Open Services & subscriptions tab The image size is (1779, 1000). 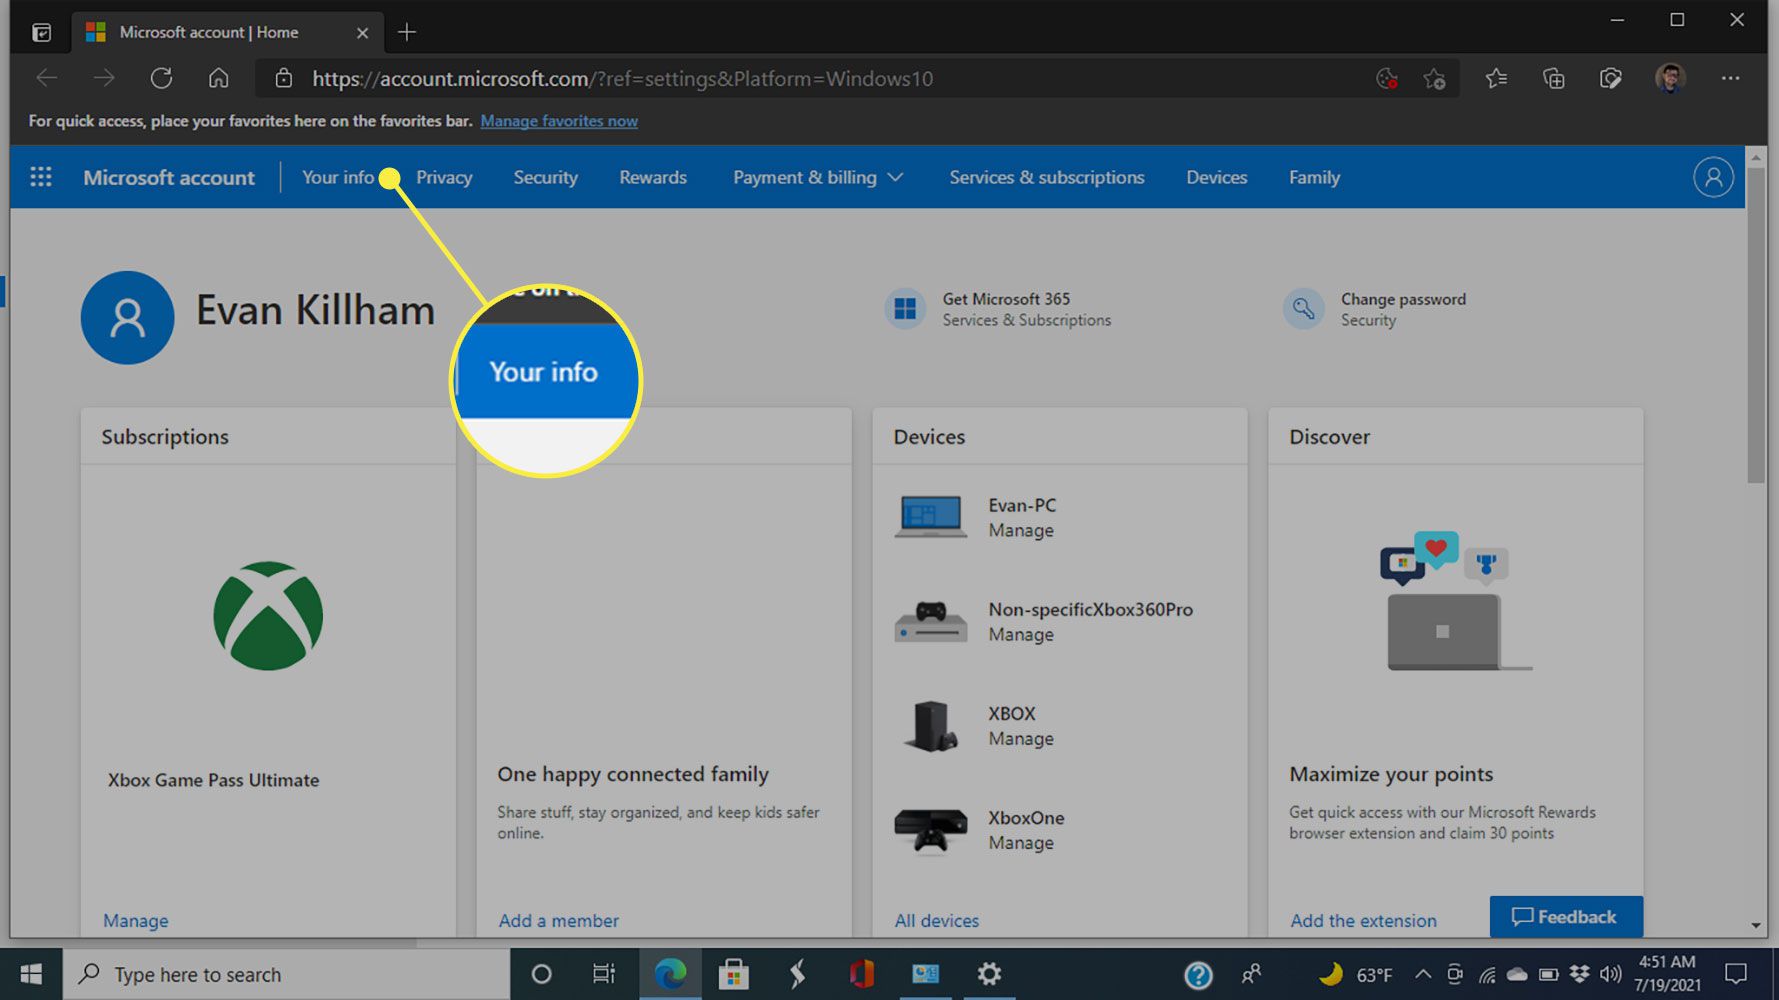(x=1047, y=177)
